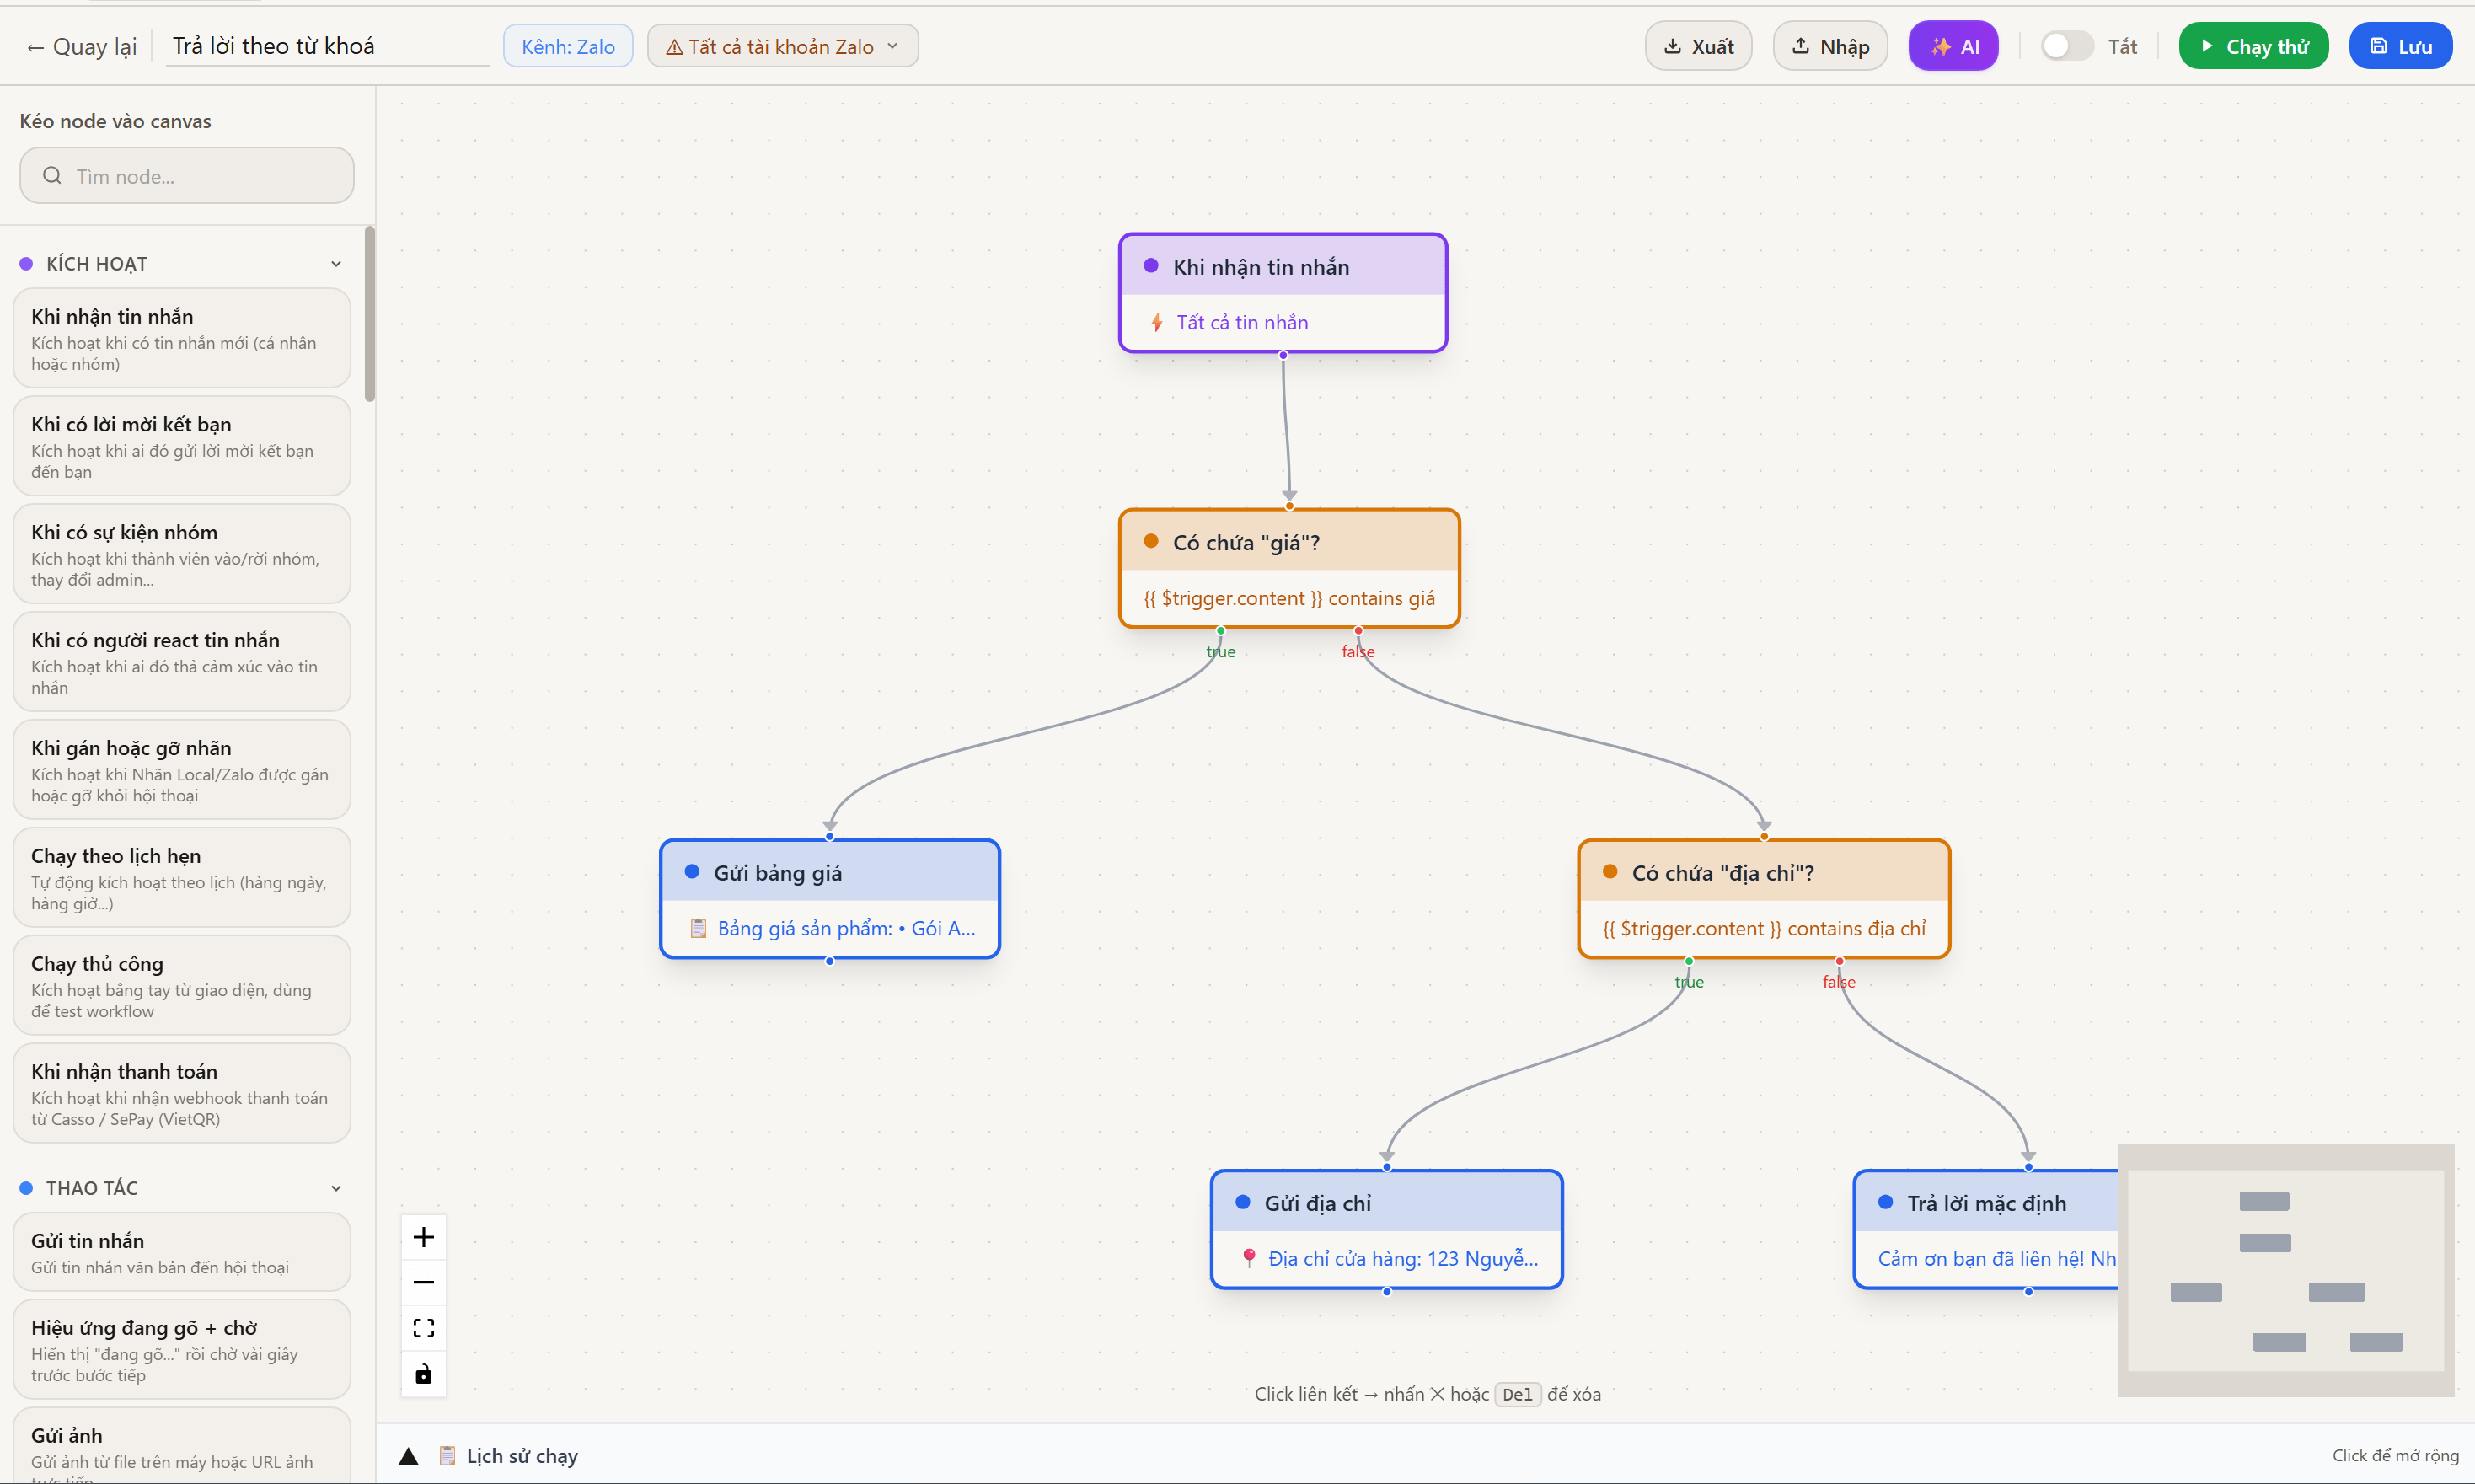Click the pin icon in Gửi địa chỉ node
2475x1484 pixels.
pyautogui.click(x=1249, y=1259)
